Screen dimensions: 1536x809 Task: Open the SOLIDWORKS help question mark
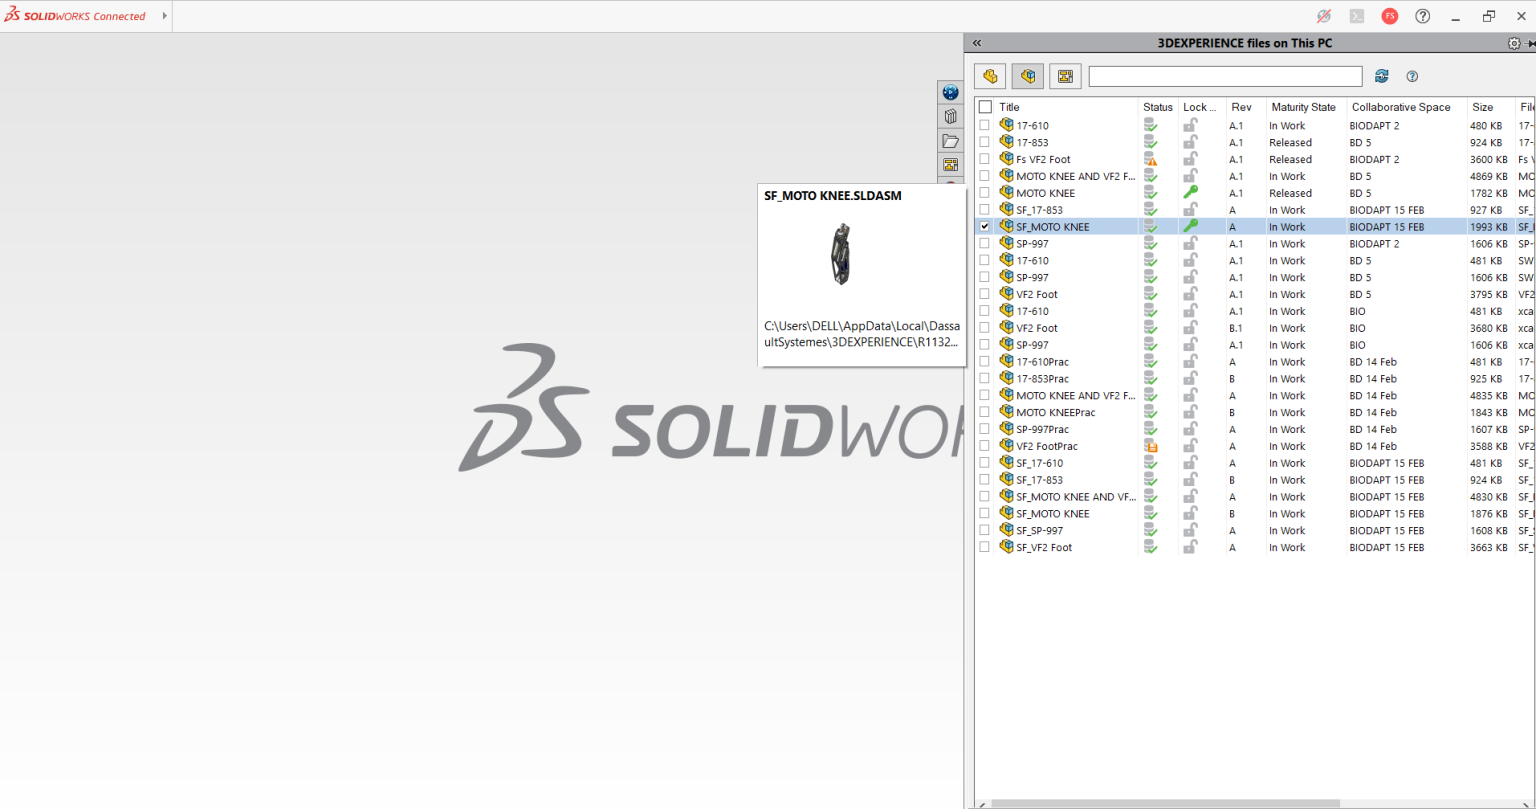(1423, 16)
